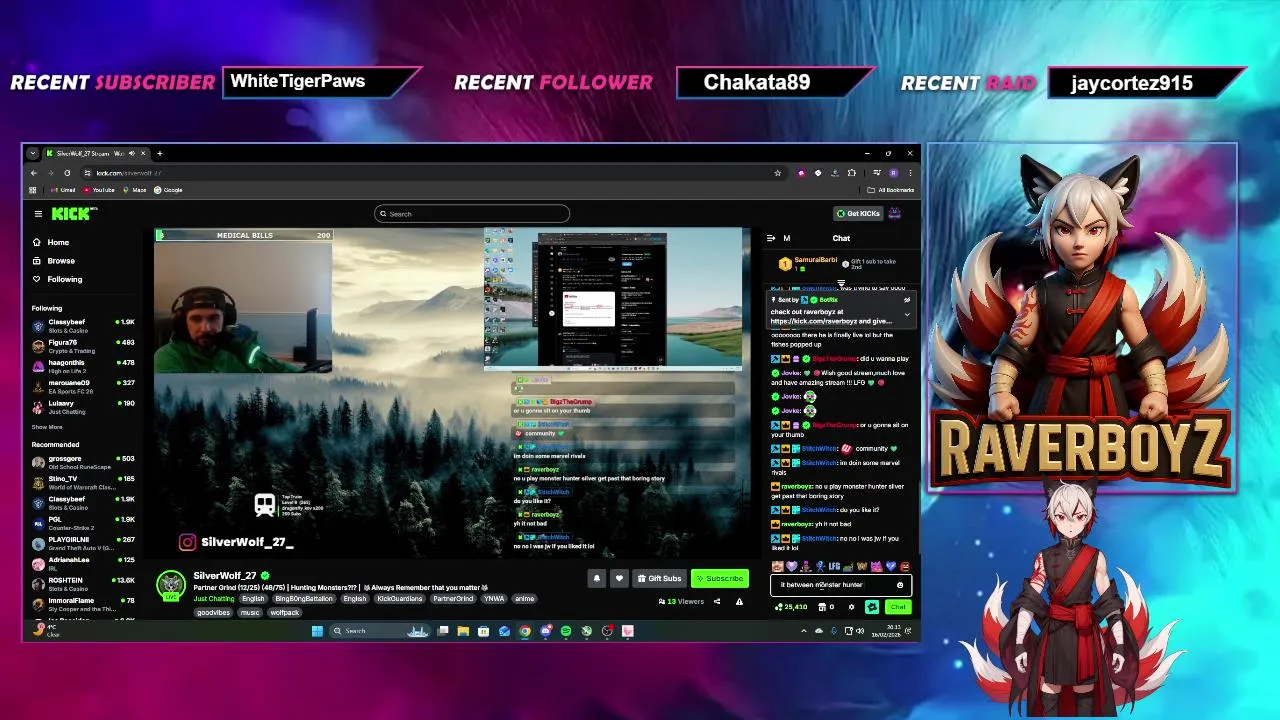Mute the SilverWolf_27 tab audio icon
The image size is (1280, 720).
coord(131,153)
